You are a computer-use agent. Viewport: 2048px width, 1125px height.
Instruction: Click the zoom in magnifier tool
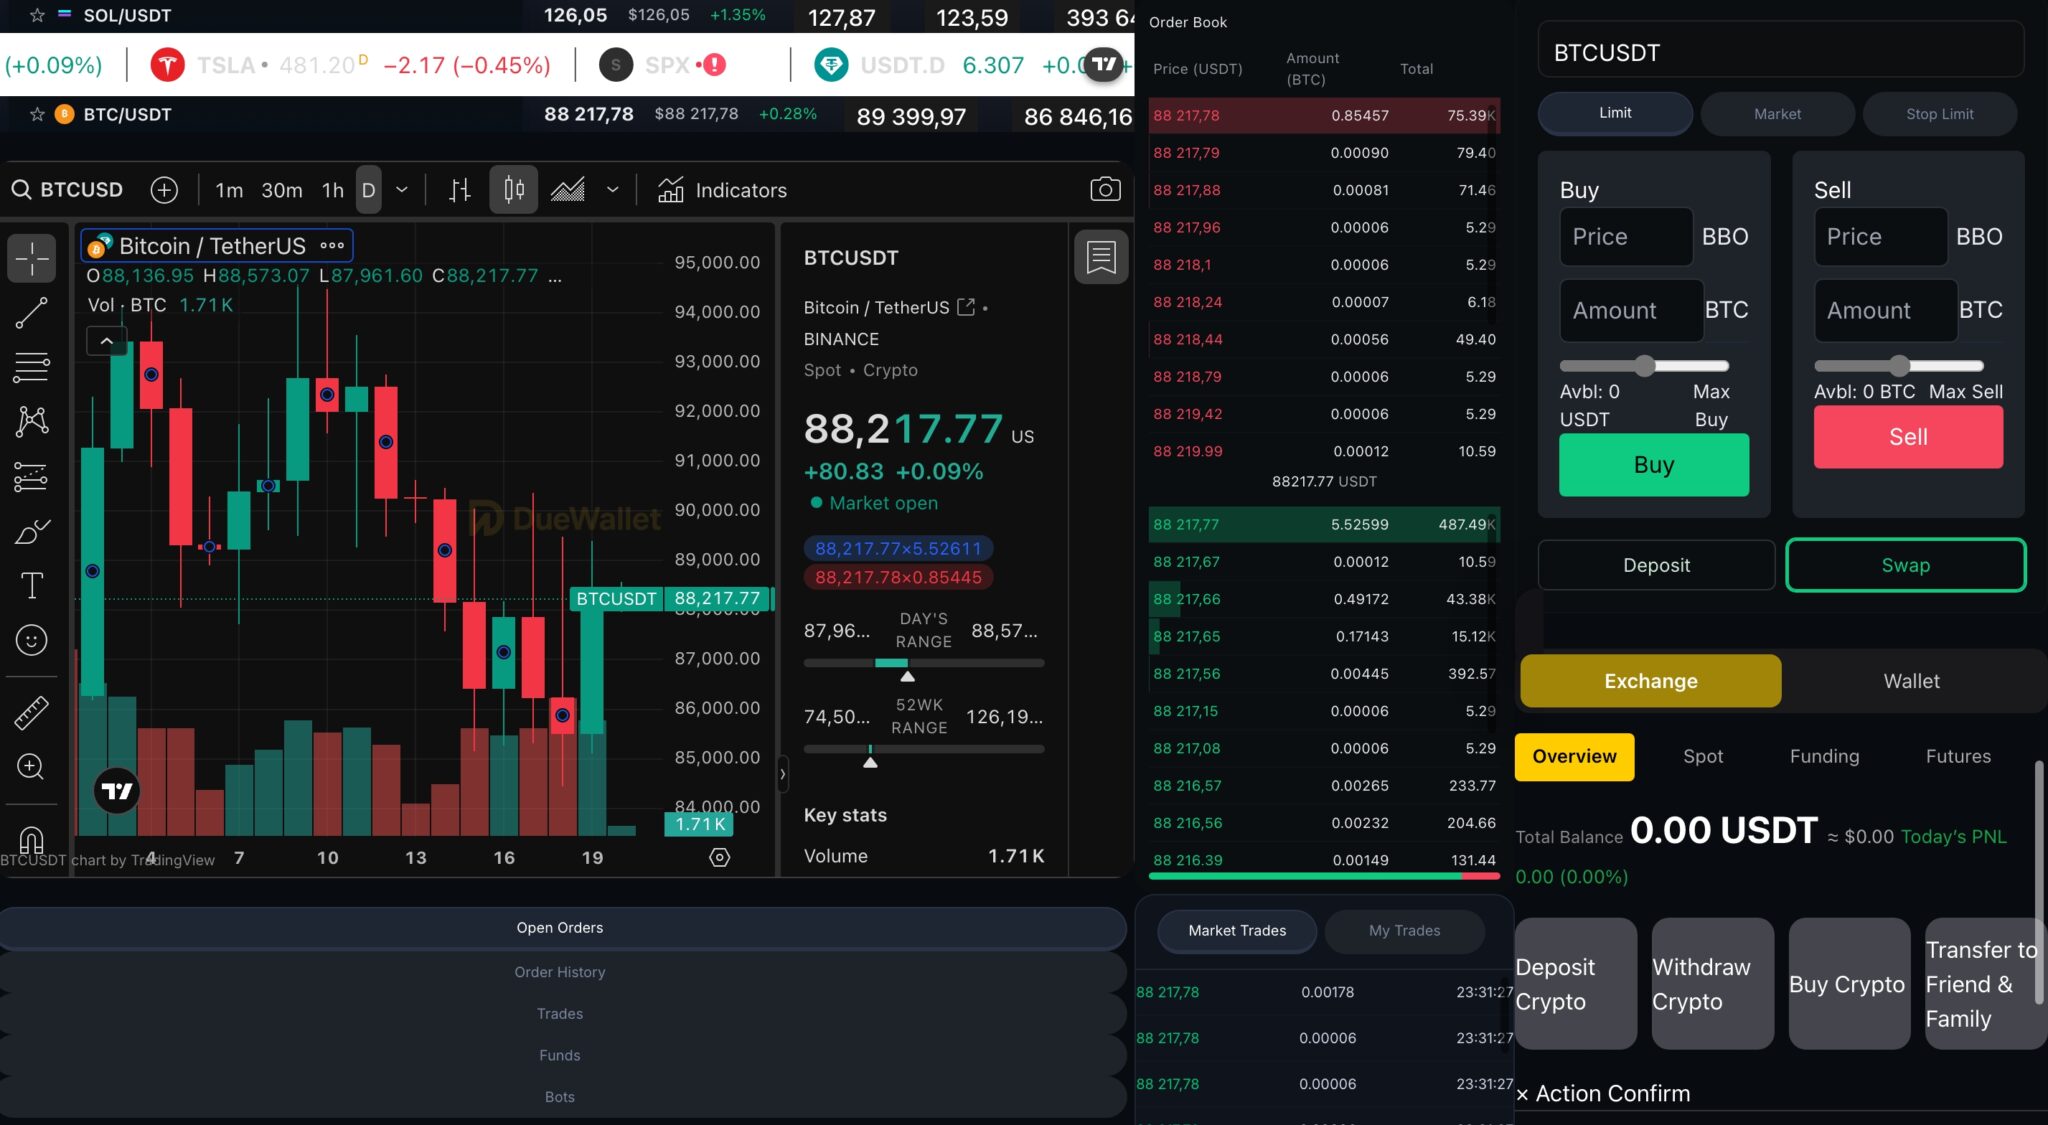(x=31, y=767)
